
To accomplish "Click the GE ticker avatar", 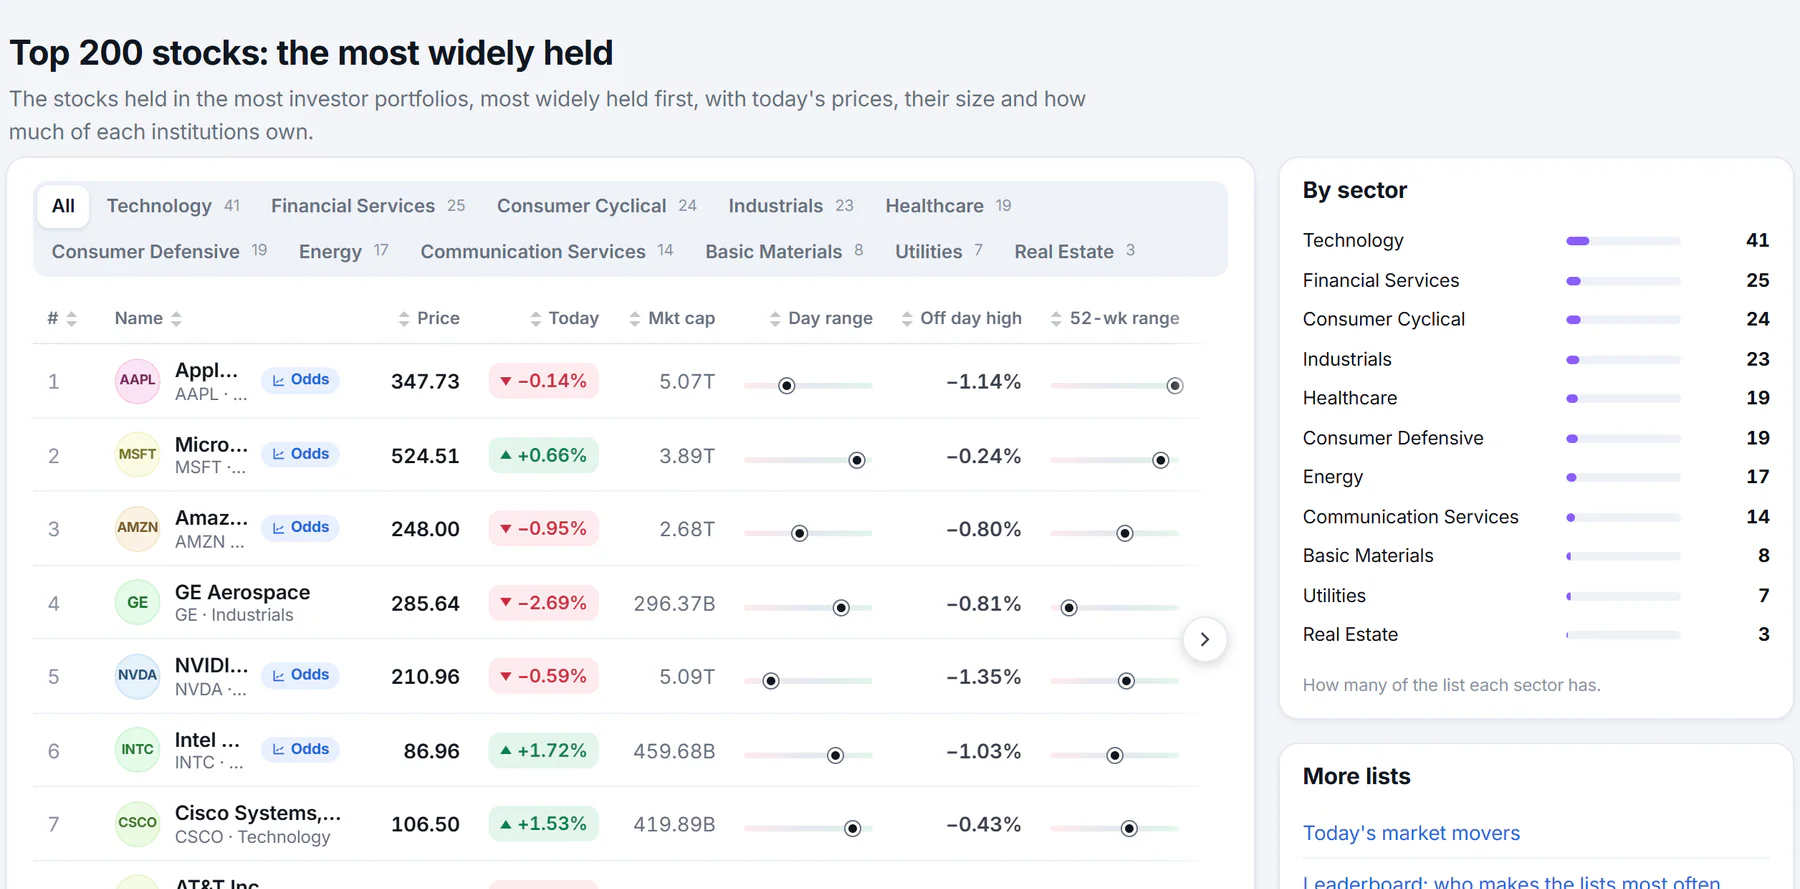I will point(137,603).
